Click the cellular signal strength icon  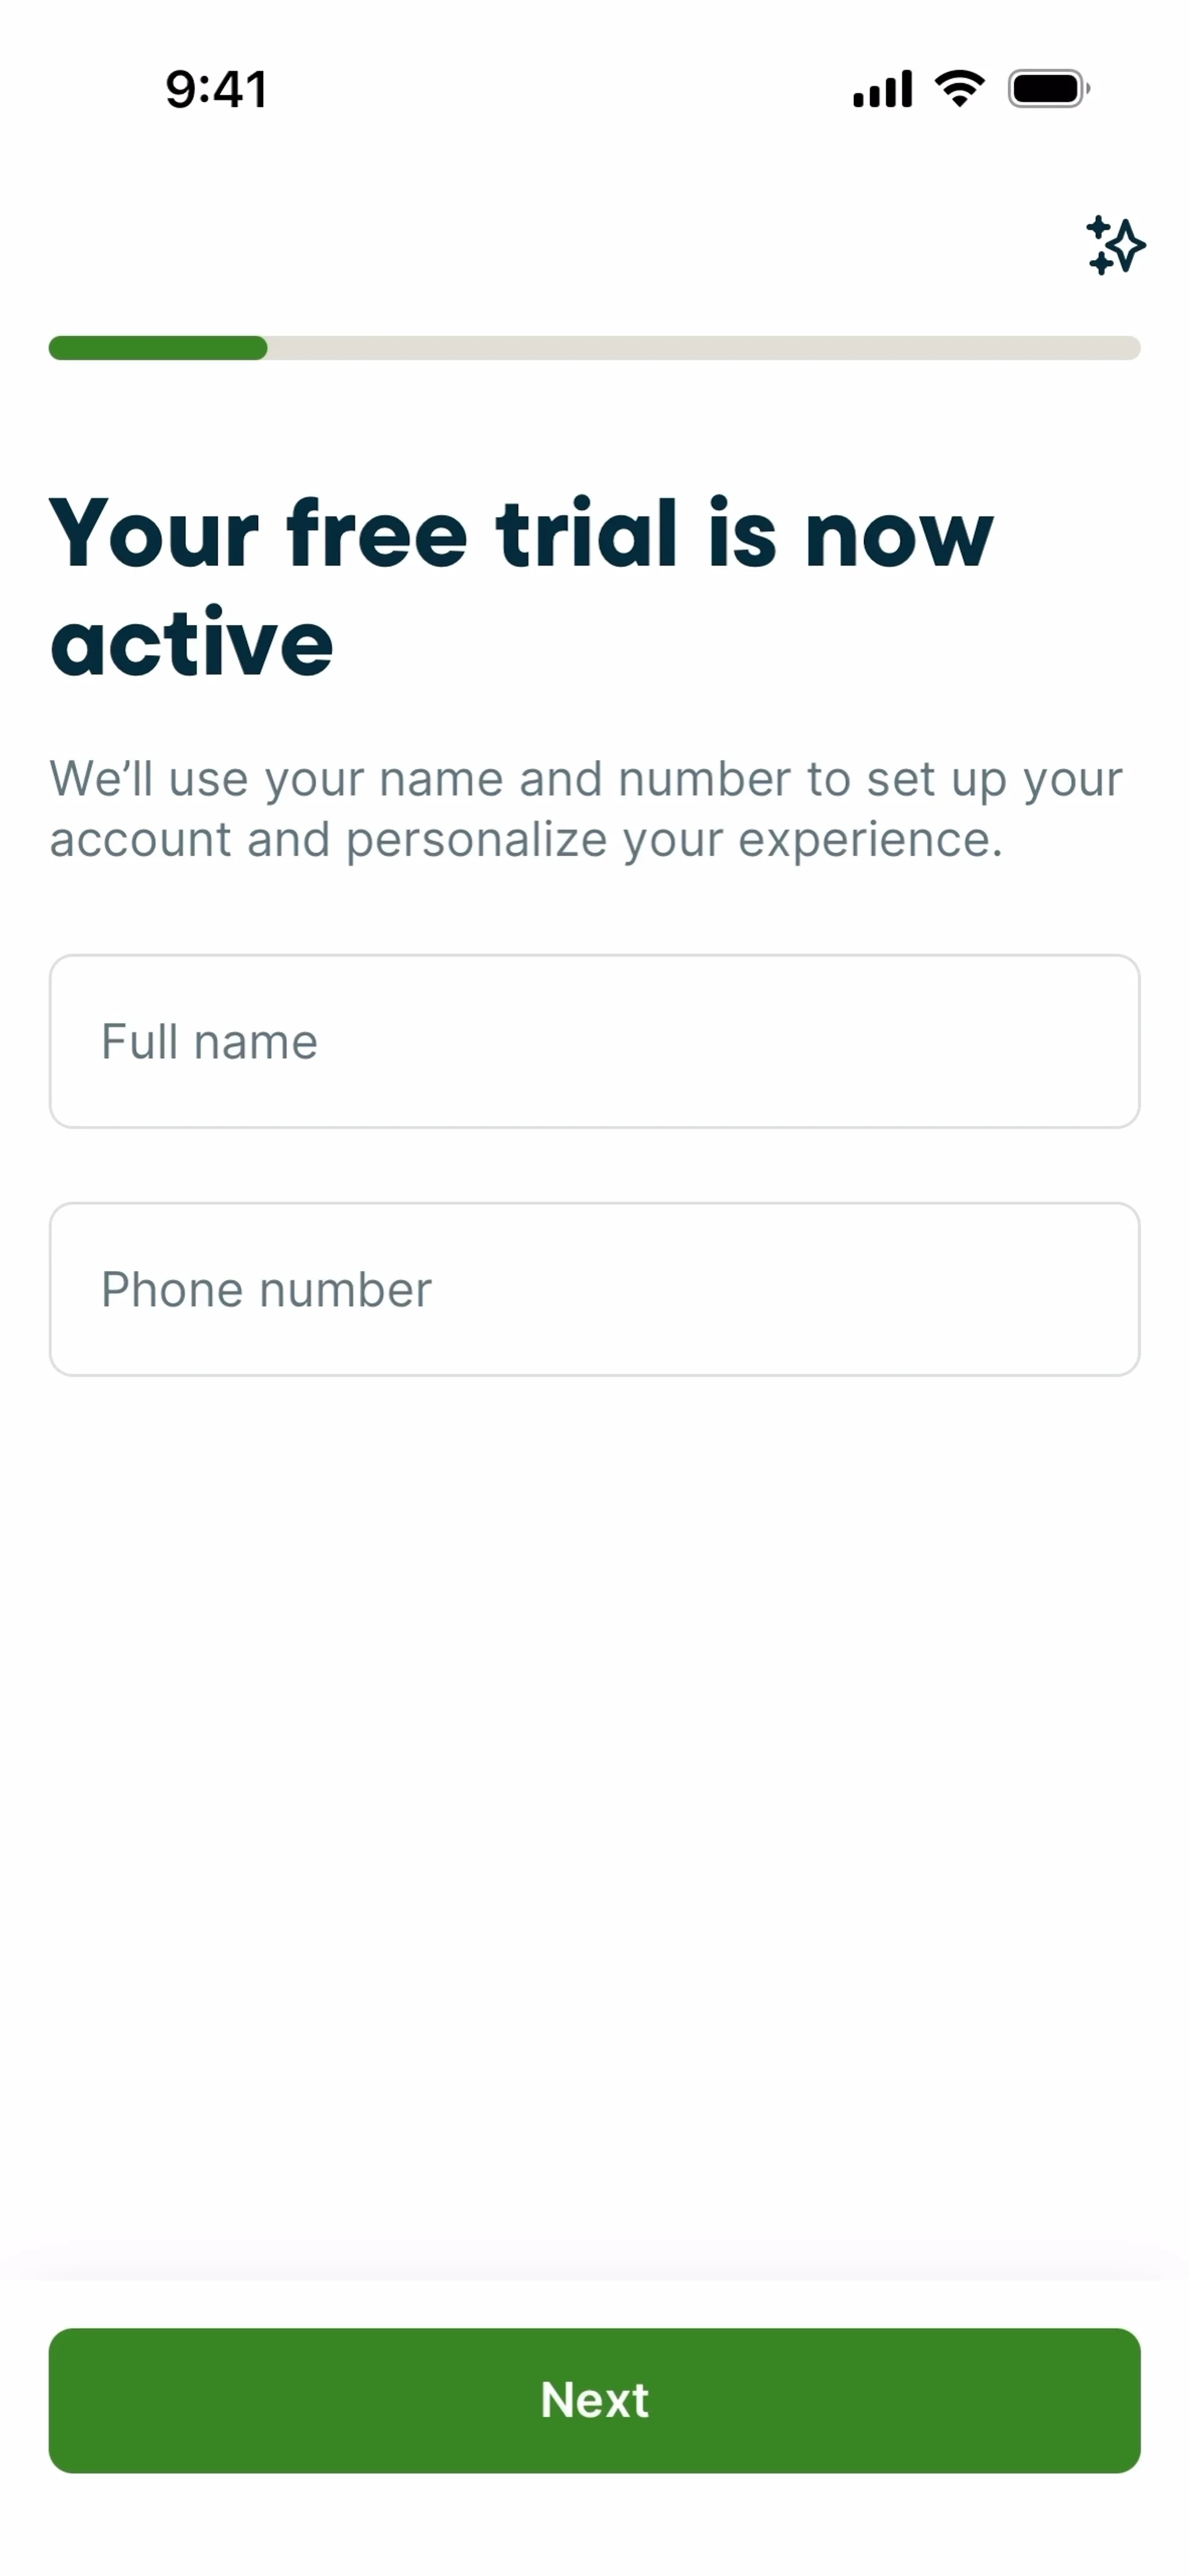click(x=882, y=89)
